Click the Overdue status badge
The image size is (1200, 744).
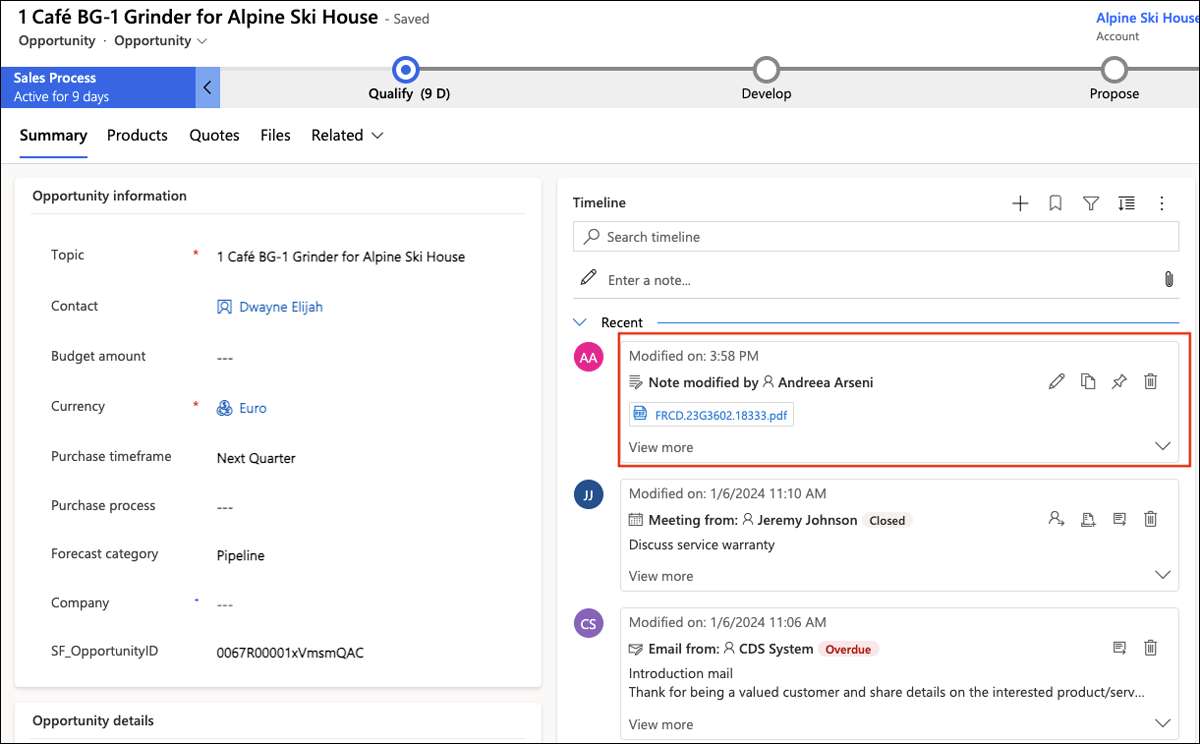pos(849,649)
